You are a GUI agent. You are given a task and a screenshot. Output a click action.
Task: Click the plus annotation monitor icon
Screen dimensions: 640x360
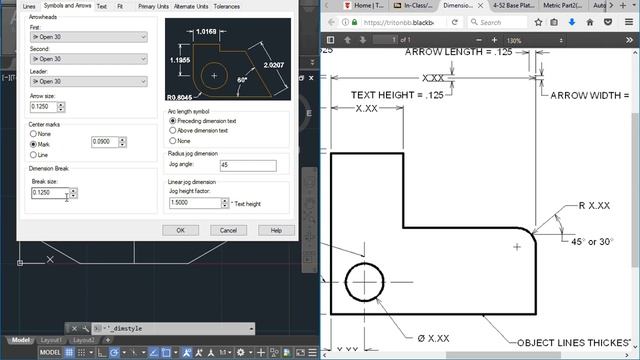tap(261, 352)
